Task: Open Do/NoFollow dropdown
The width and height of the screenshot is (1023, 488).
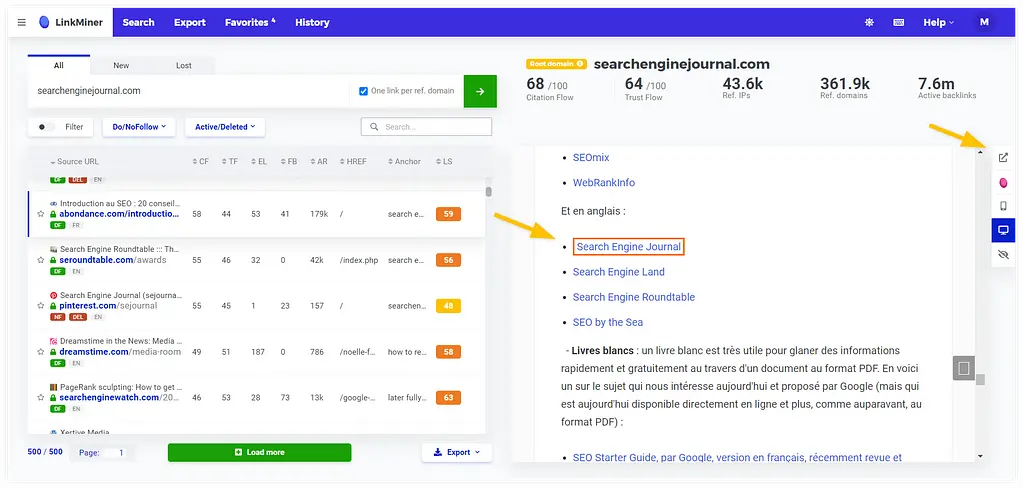Action: coord(139,127)
